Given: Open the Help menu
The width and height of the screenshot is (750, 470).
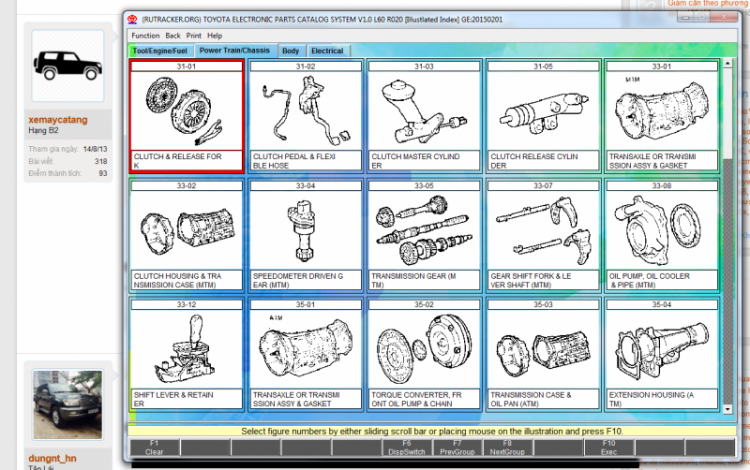Looking at the screenshot, I should click(214, 35).
